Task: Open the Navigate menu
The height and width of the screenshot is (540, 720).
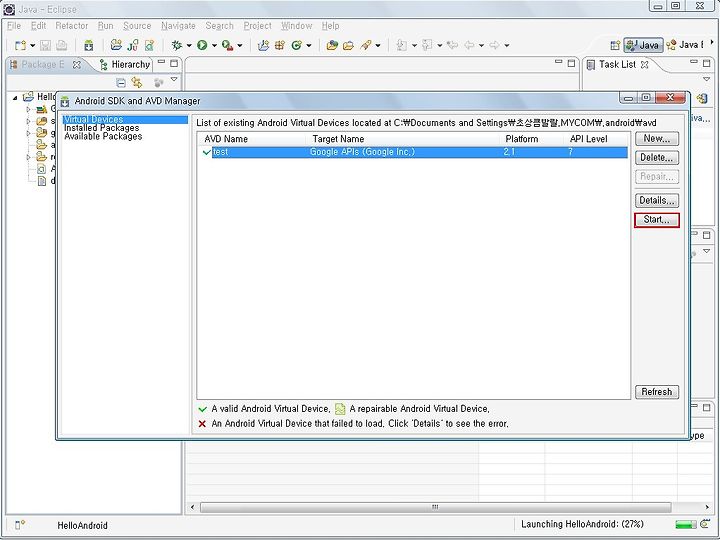Action: [178, 26]
